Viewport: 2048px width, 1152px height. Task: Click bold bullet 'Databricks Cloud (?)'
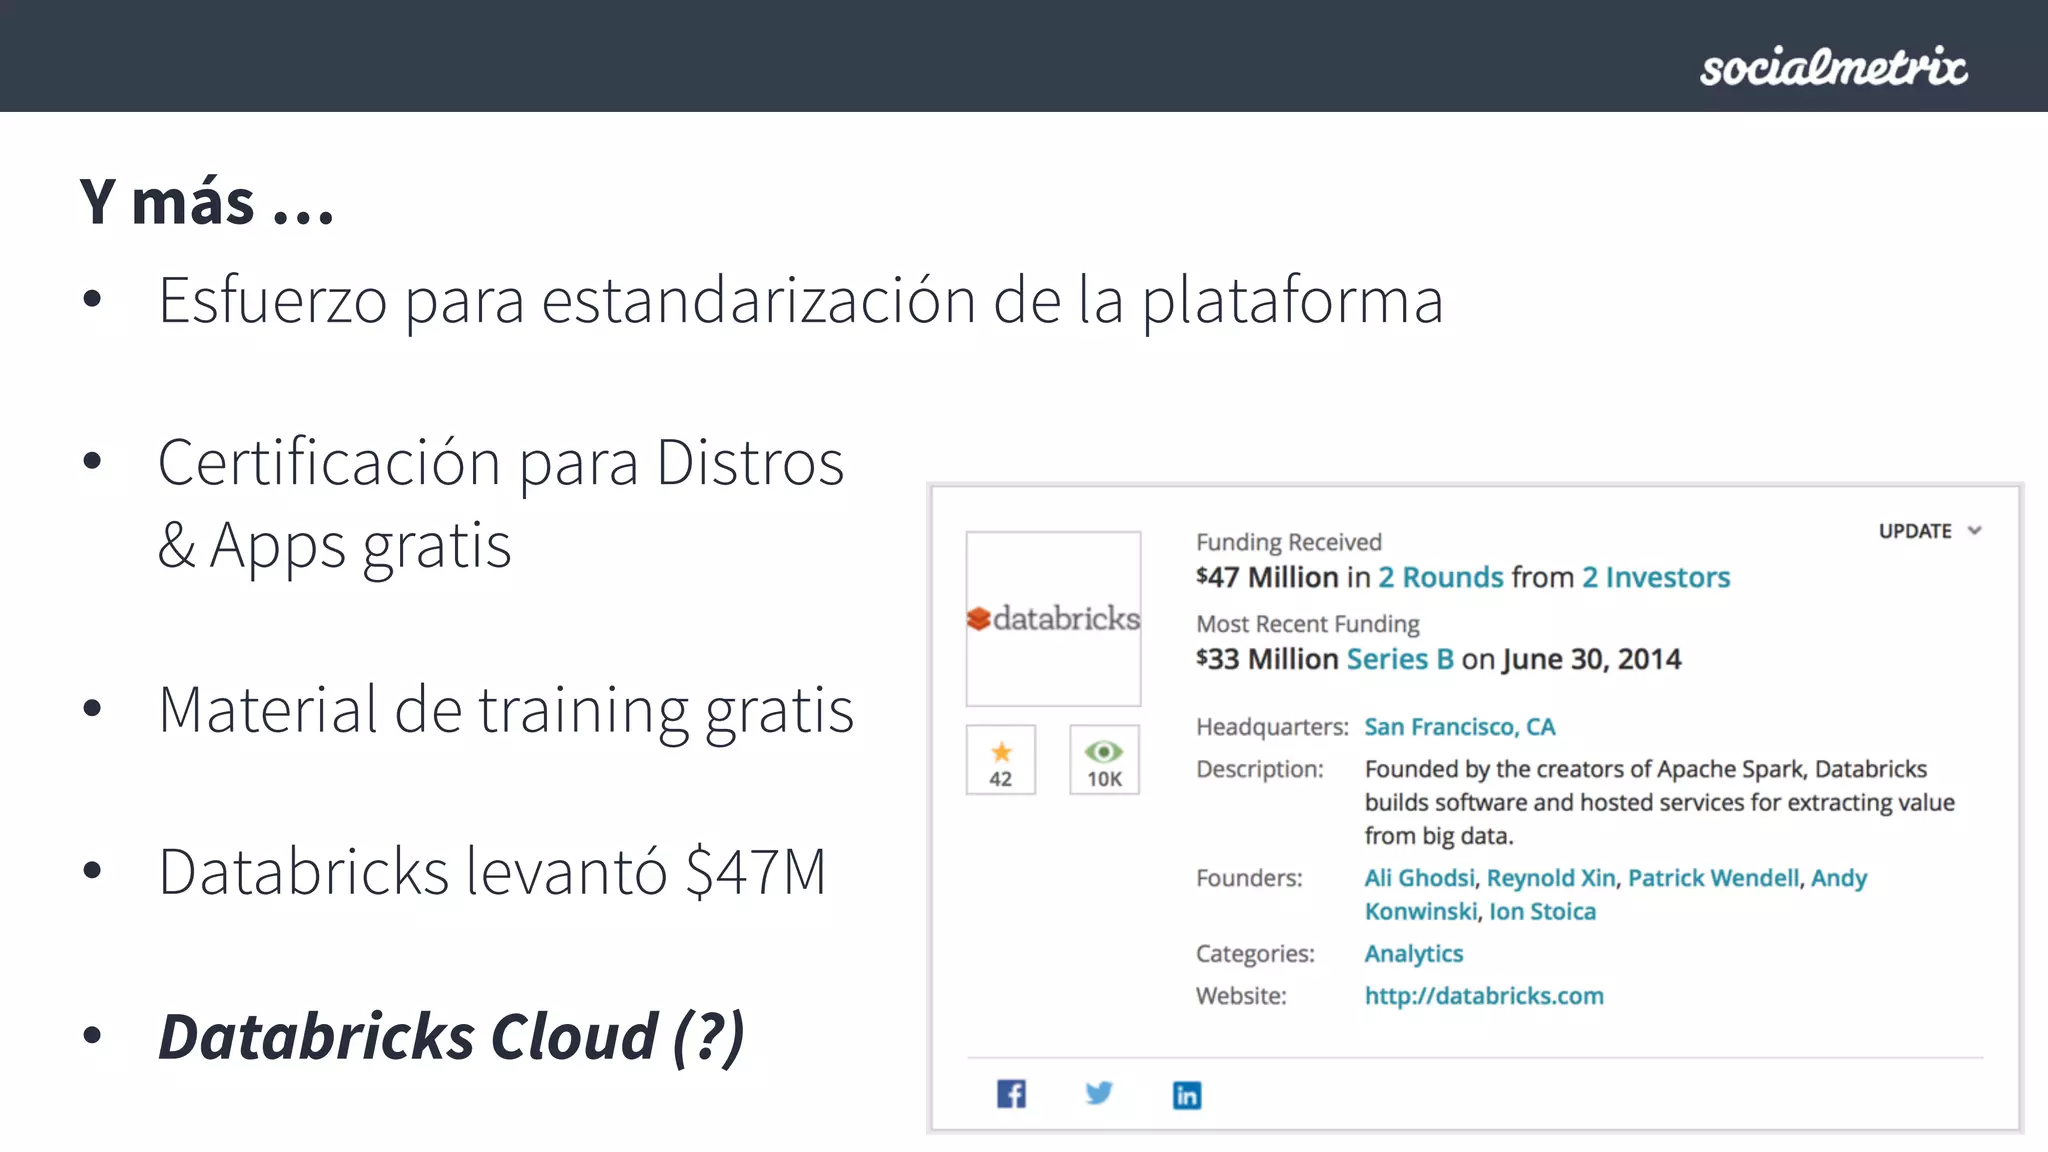pos(452,1036)
